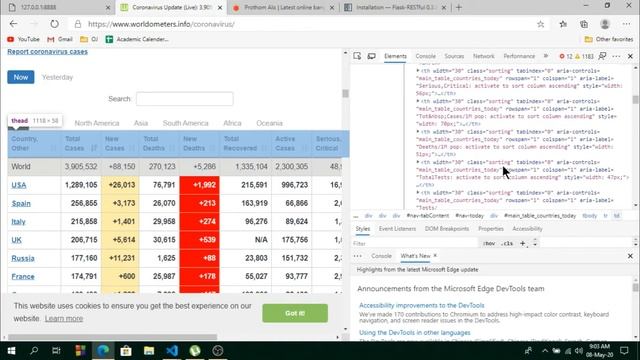Screen dimensions: 640x360
Task: Expand the Tot Cases/1M pop th node
Action: [418, 101]
